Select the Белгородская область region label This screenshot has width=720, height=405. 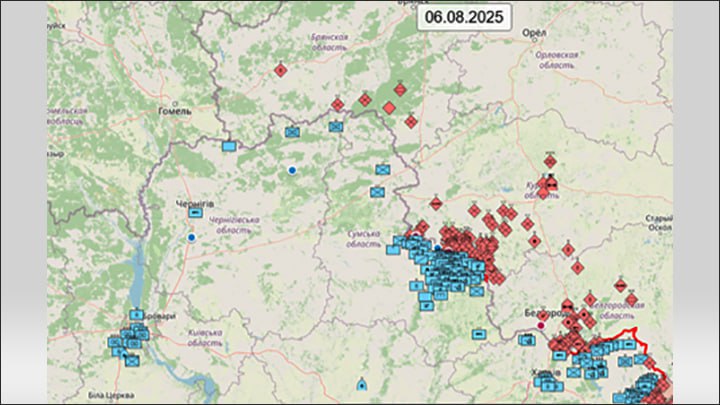pos(618,310)
